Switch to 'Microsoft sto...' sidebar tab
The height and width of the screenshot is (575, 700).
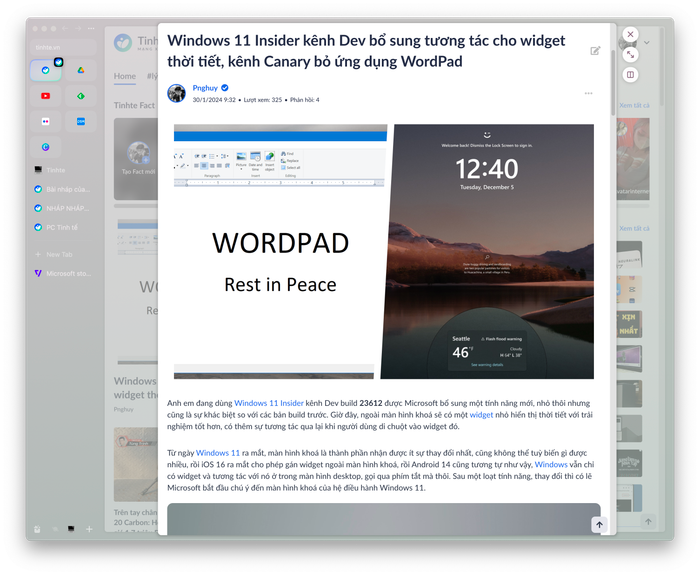[63, 273]
